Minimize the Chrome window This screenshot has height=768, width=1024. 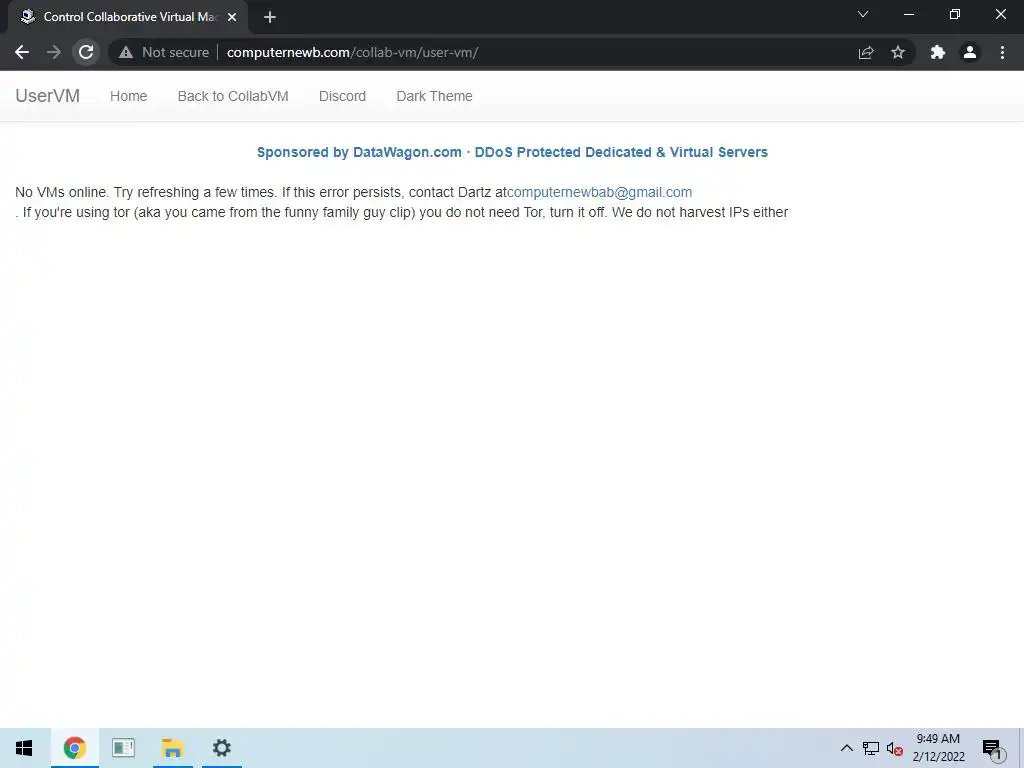[908, 14]
